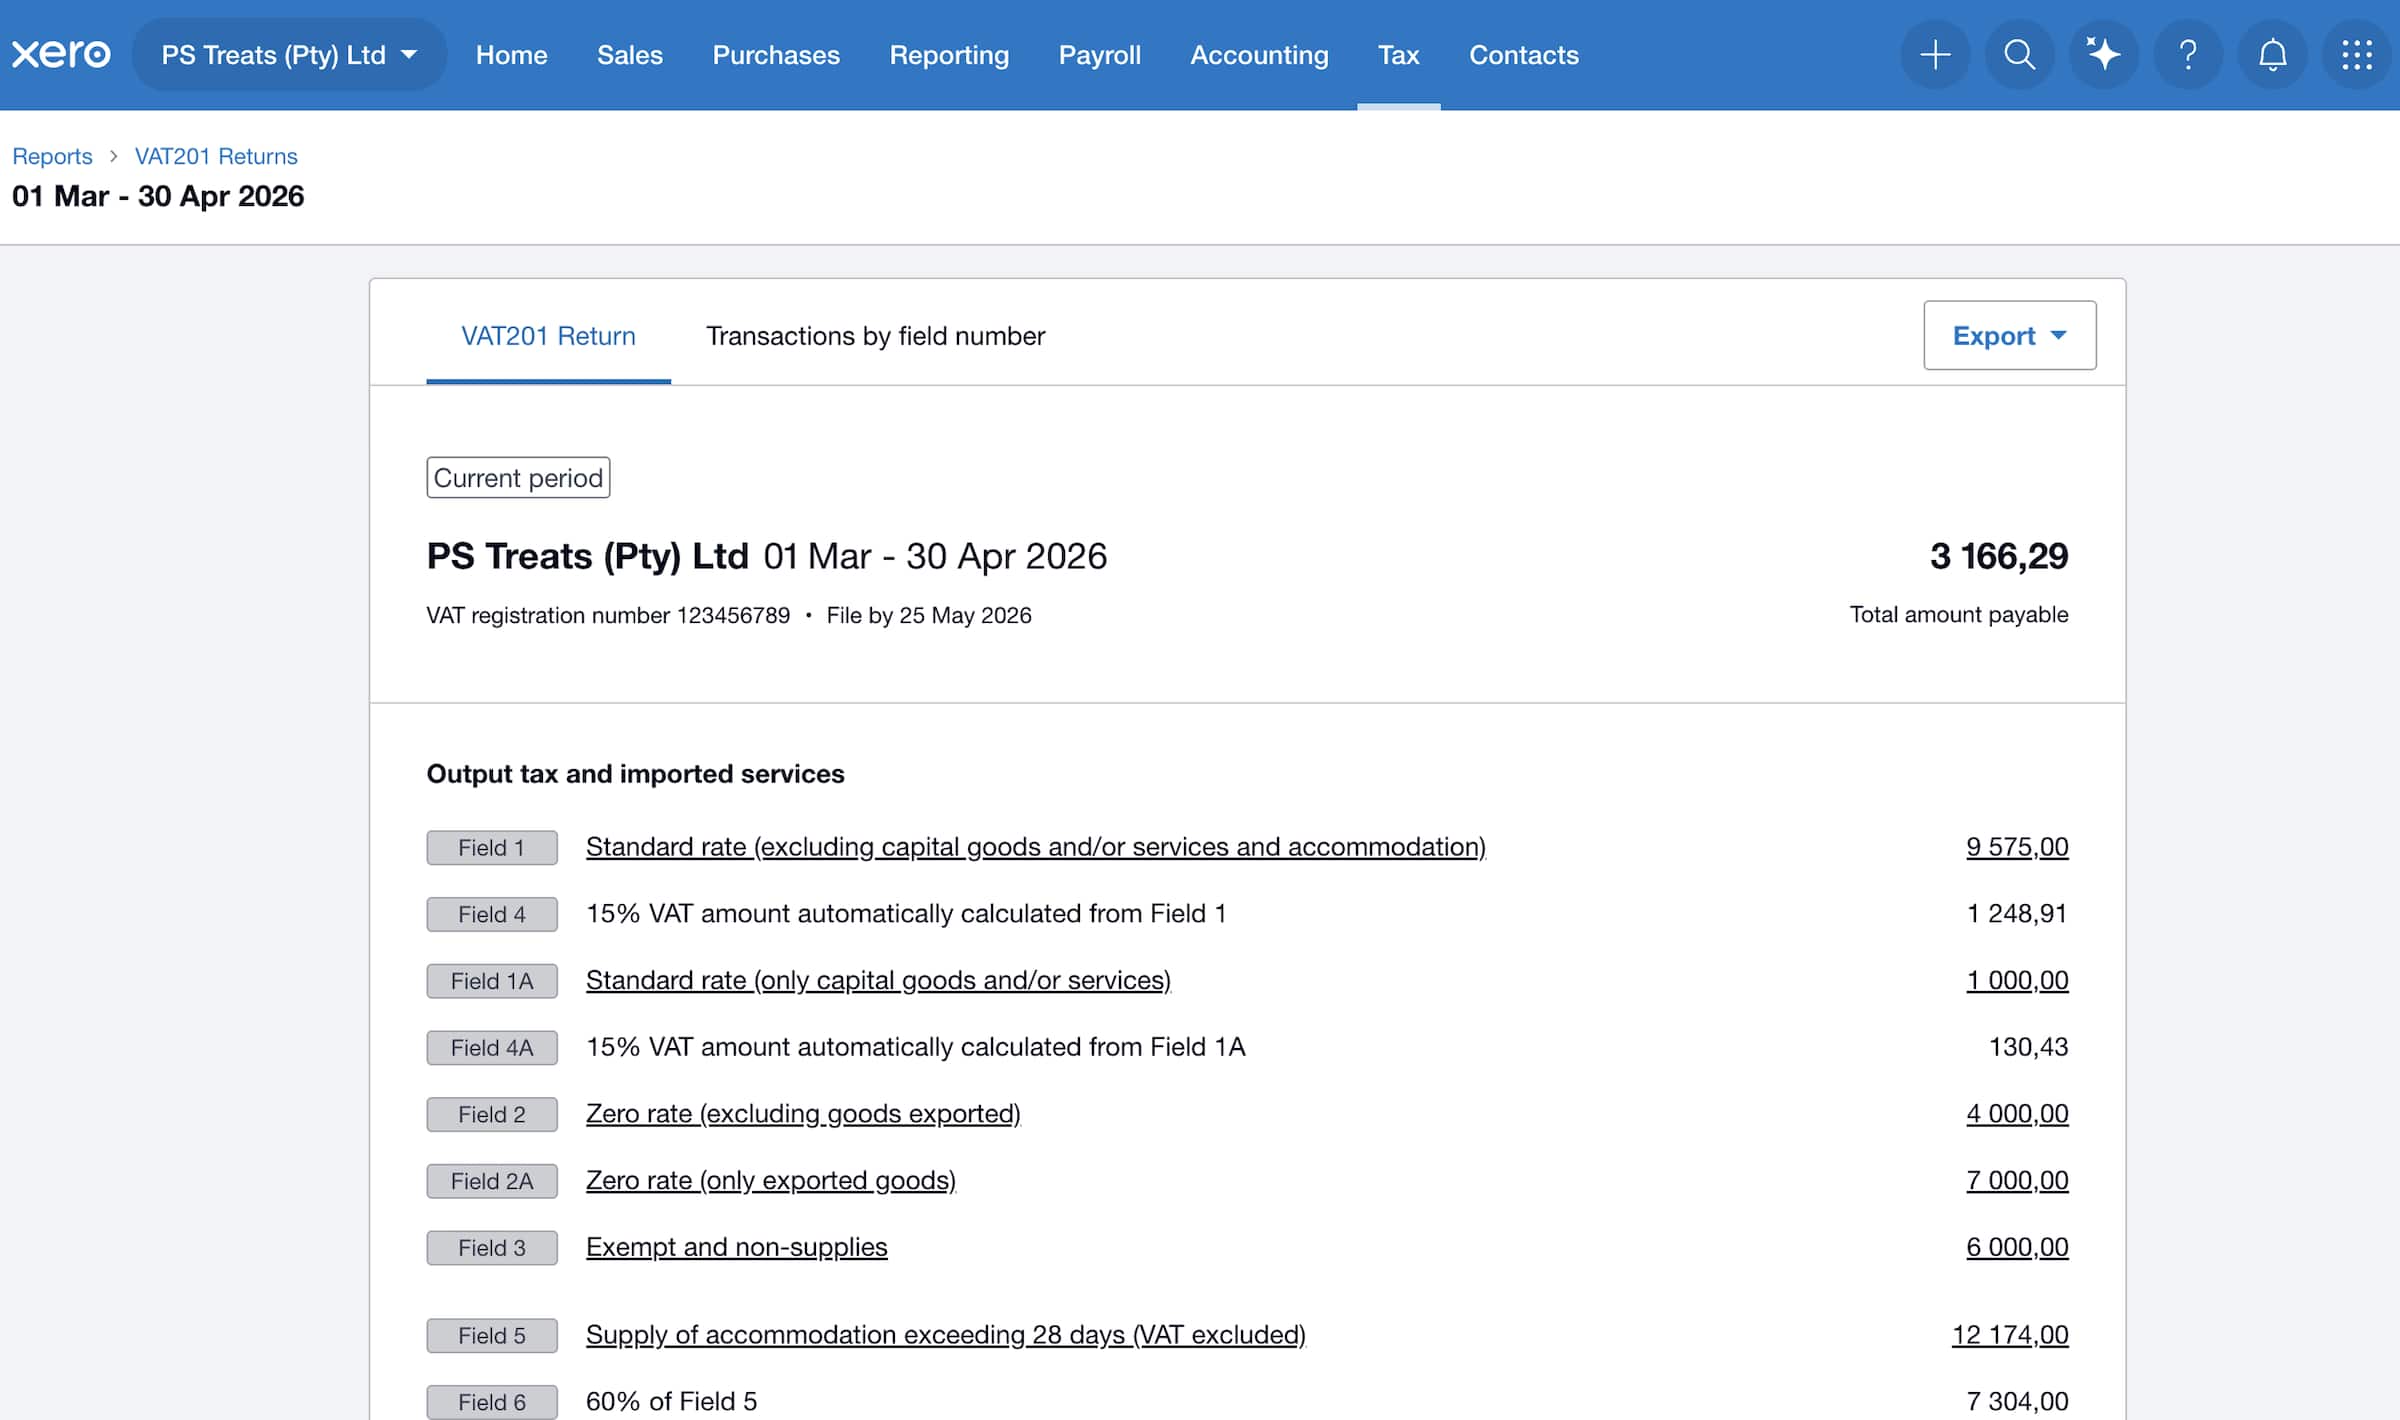Click the 12 174,00 amount for Field 5
This screenshot has height=1420, width=2400.
click(x=2009, y=1335)
